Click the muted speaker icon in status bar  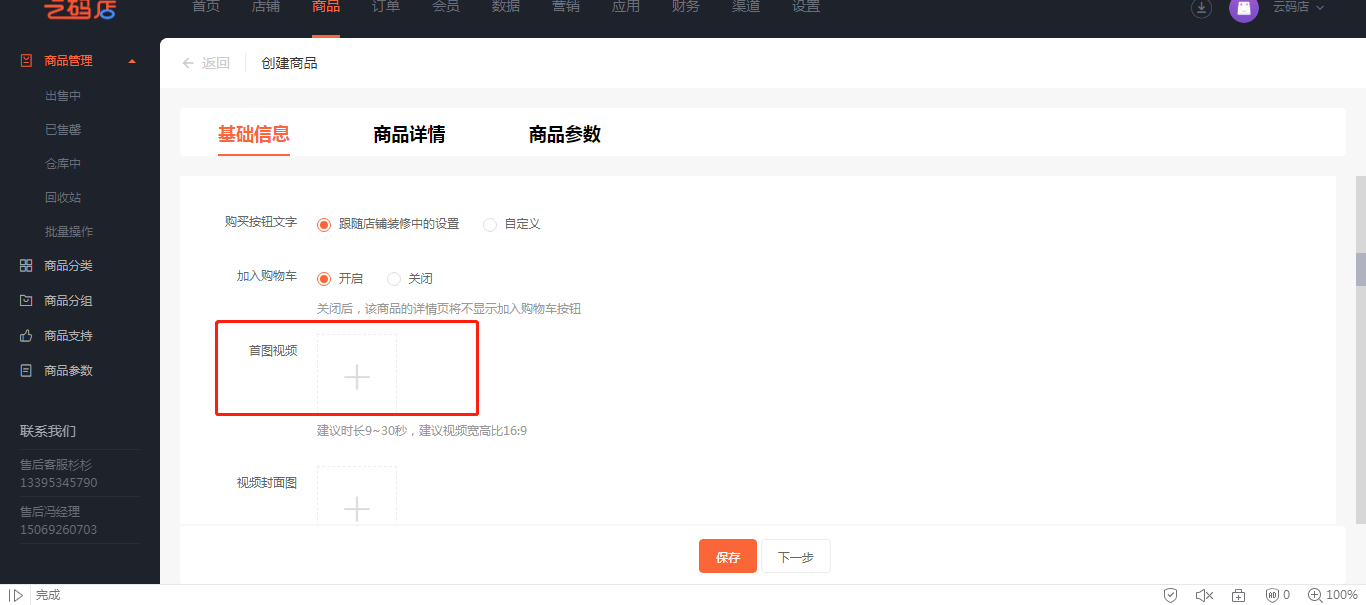[x=1204, y=595]
